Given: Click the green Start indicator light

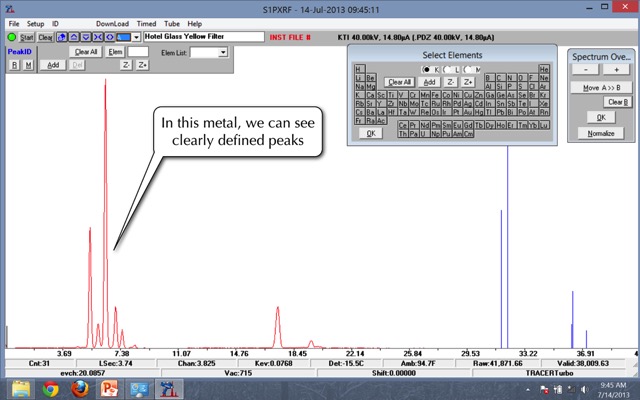Looking at the screenshot, I should [x=12, y=37].
